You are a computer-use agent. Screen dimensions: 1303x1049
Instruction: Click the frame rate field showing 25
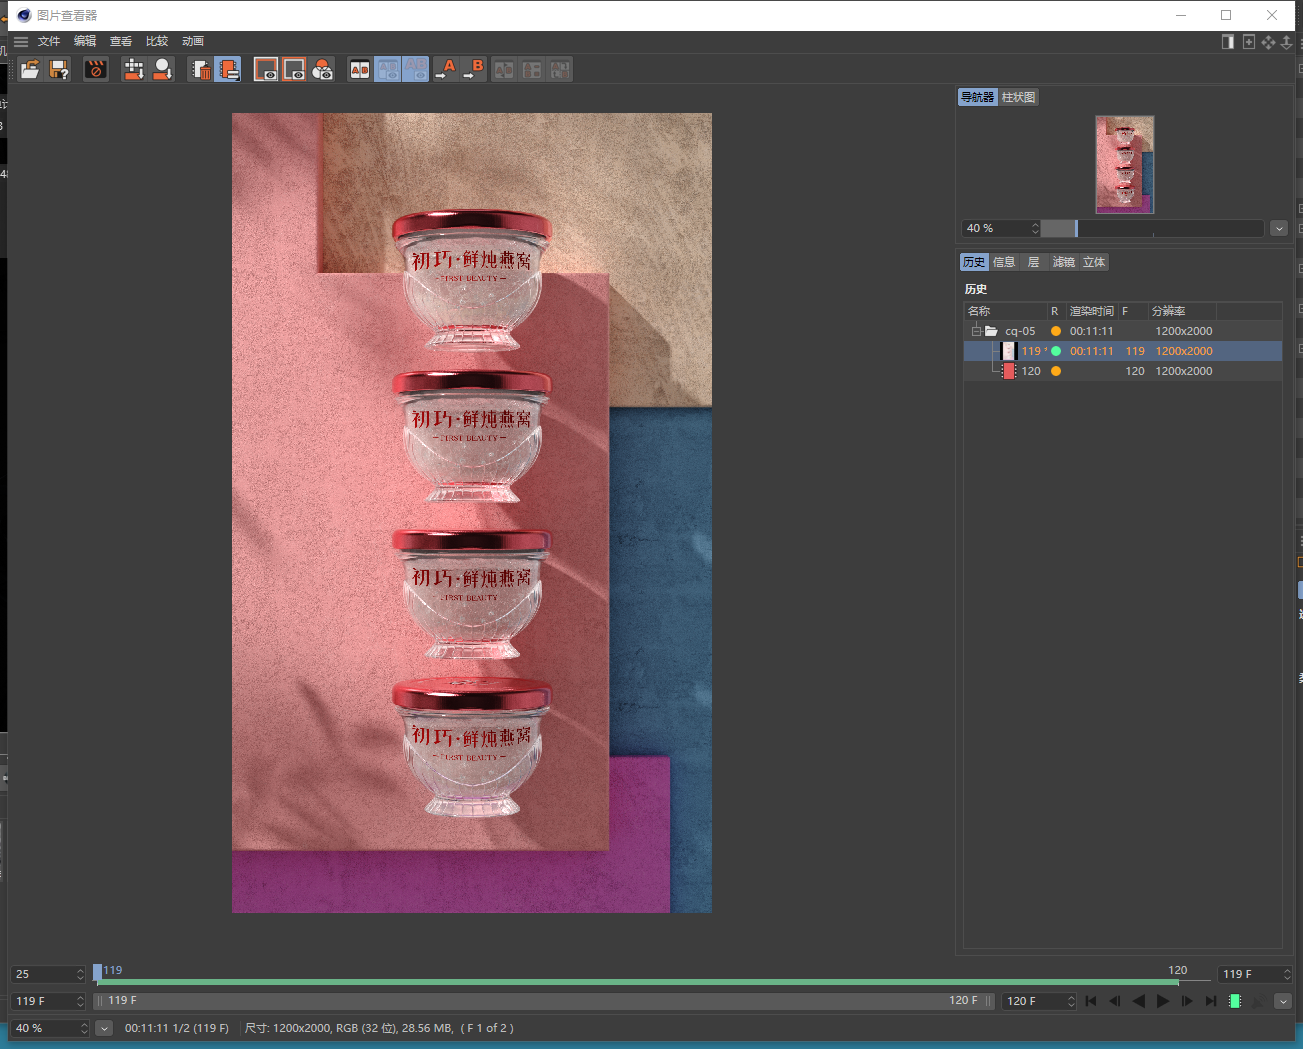pyautogui.click(x=49, y=974)
